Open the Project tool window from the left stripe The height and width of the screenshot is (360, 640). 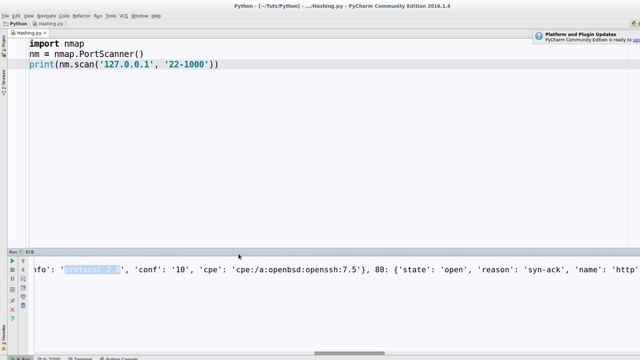pos(4,46)
